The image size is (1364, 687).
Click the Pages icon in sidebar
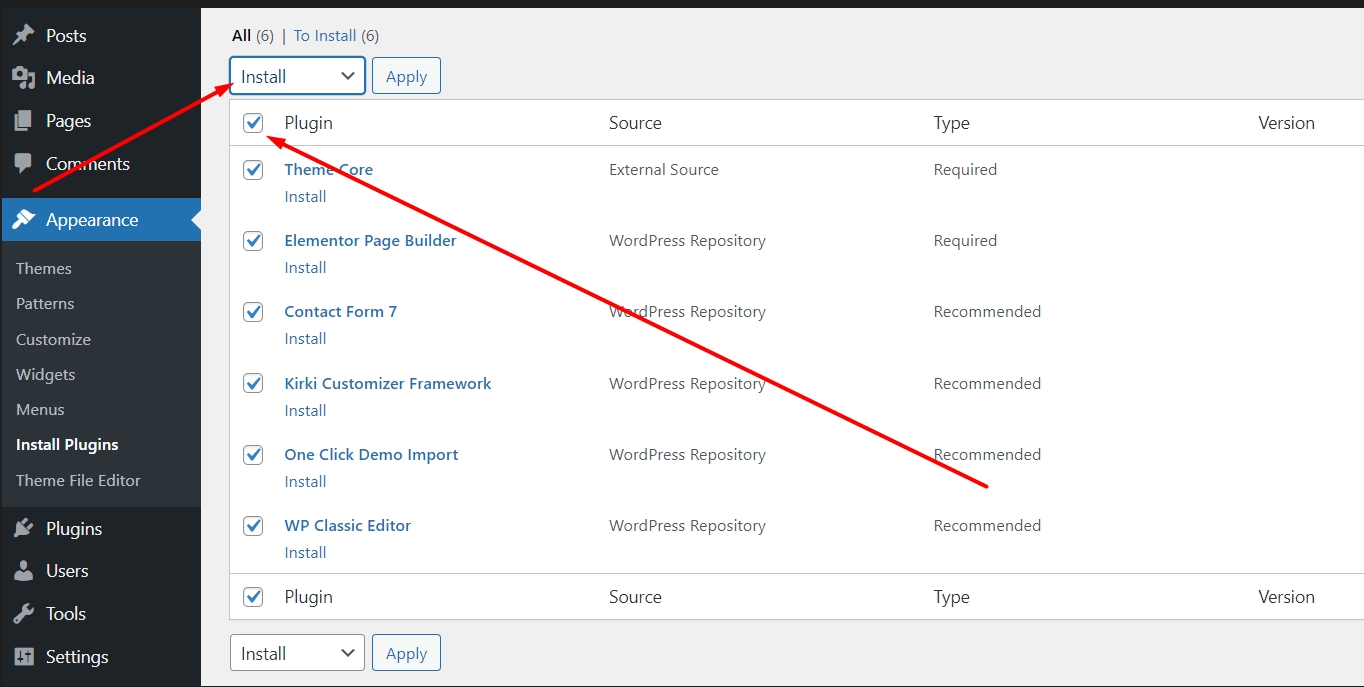point(23,121)
